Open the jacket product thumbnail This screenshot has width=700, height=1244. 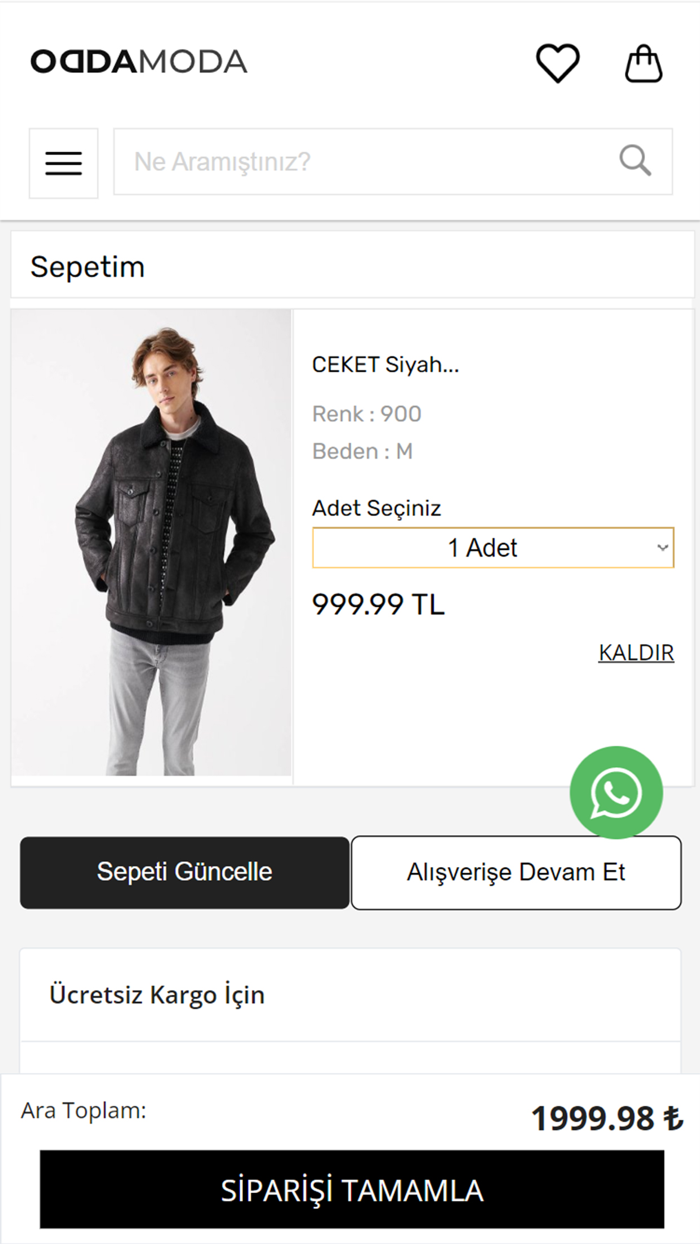pos(151,545)
